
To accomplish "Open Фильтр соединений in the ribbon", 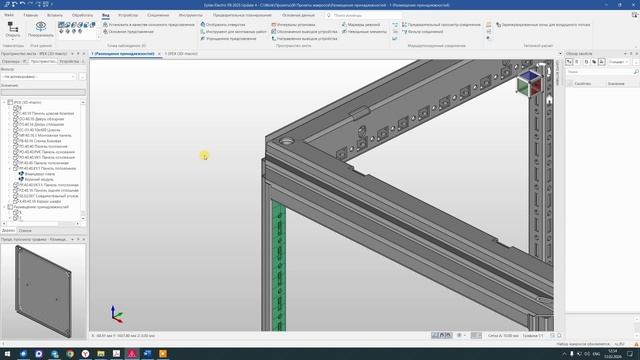I will tap(422, 31).
